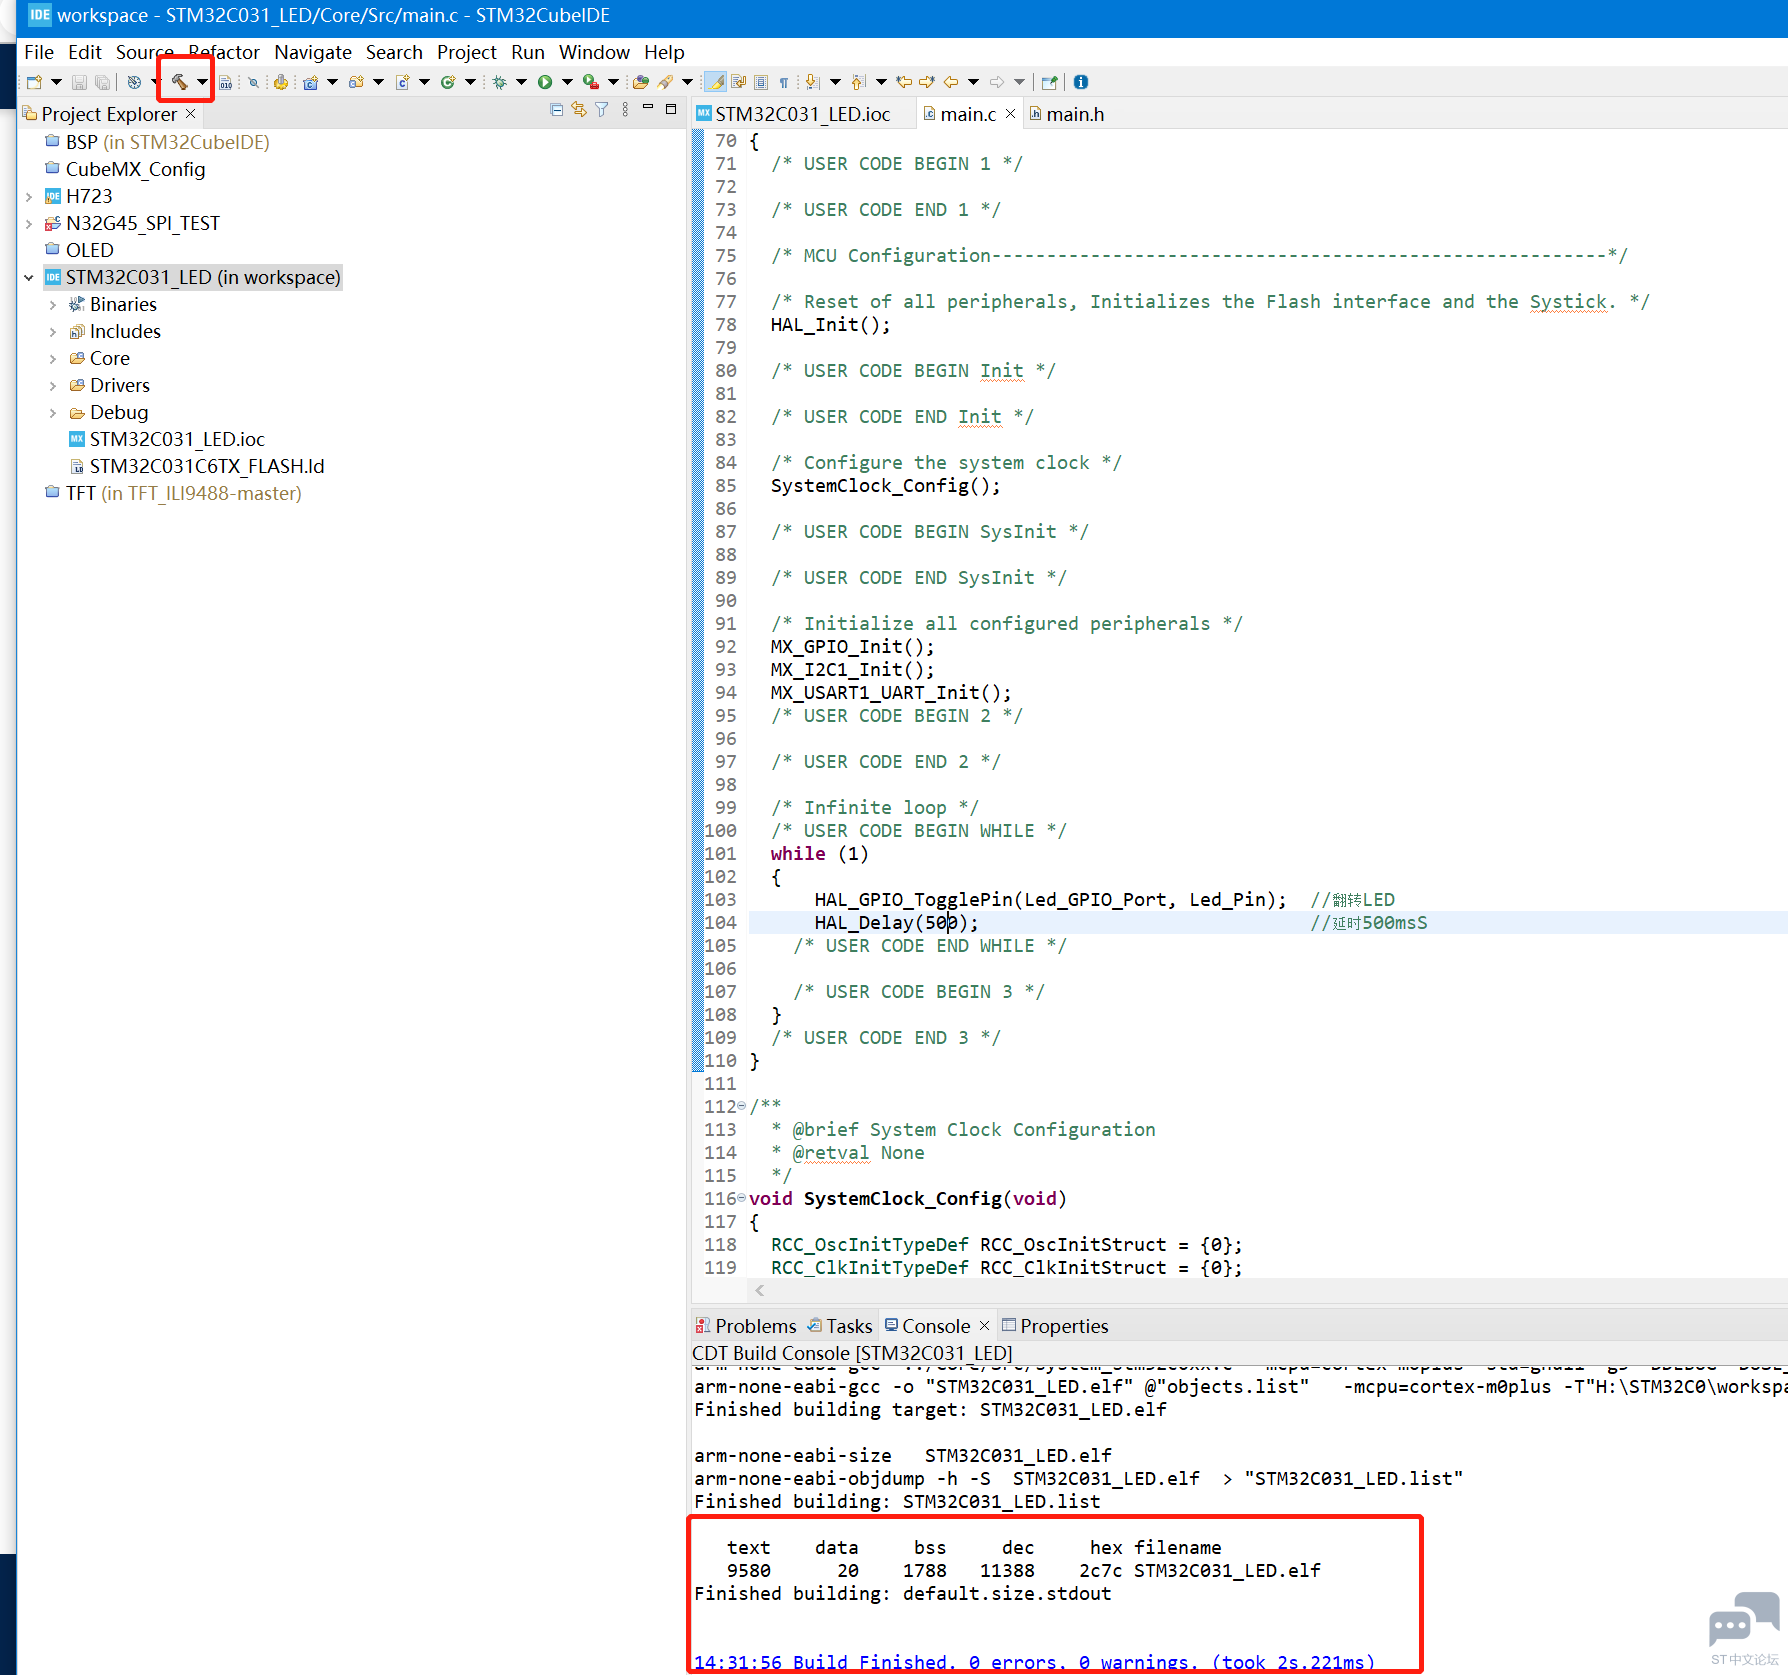The image size is (1788, 1675).
Task: Open the Project menu
Action: coord(466,52)
